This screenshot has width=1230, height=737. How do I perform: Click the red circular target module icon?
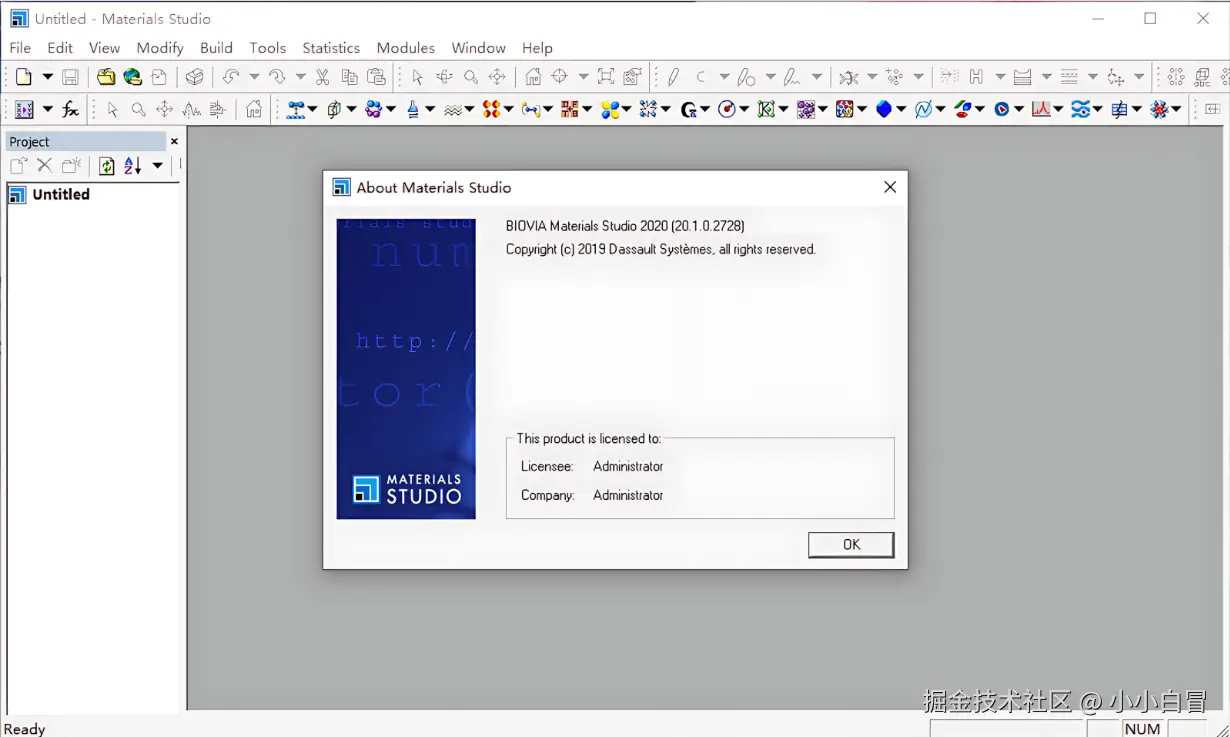727,110
